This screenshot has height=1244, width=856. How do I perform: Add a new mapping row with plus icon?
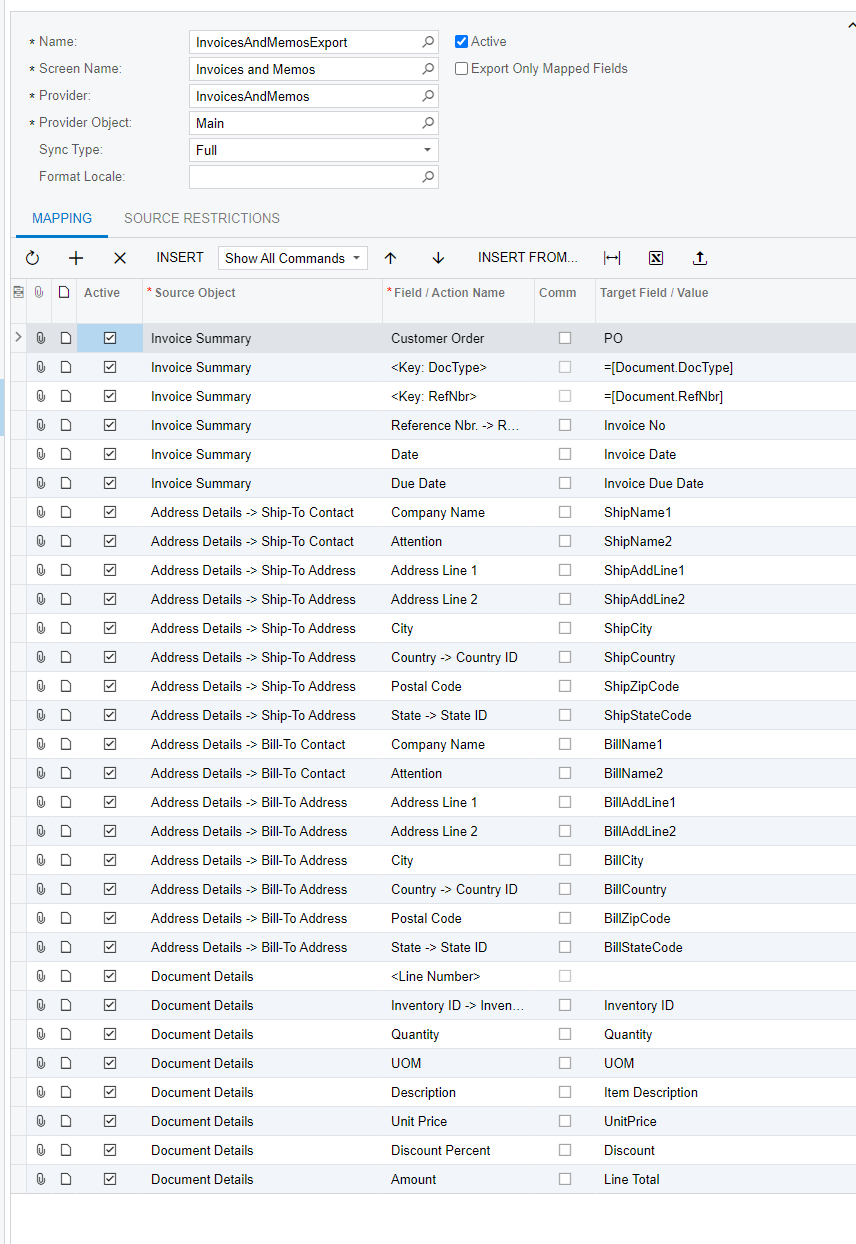tap(76, 258)
